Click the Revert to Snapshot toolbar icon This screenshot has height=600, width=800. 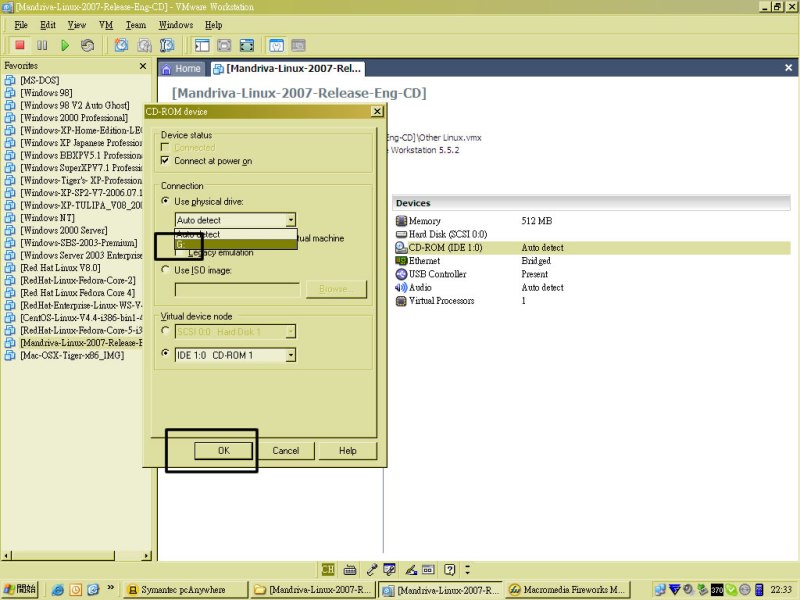[144, 45]
